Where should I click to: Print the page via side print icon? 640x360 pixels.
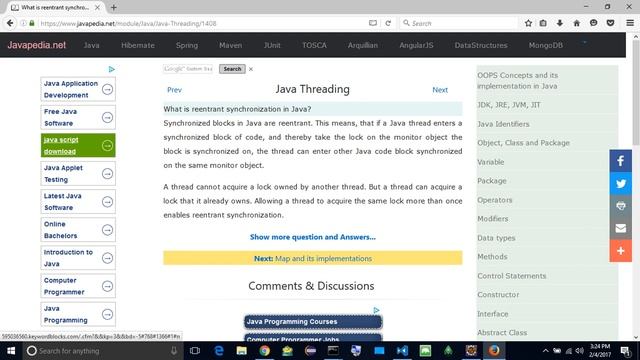click(x=621, y=206)
